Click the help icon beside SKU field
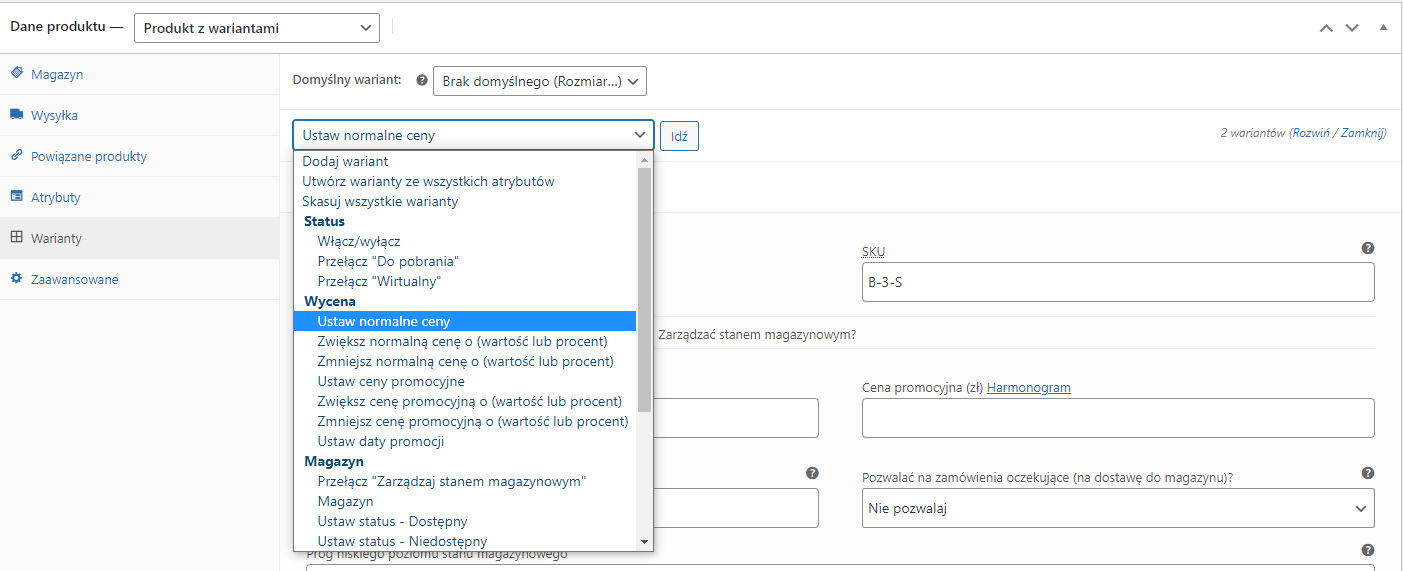 pyautogui.click(x=1367, y=248)
